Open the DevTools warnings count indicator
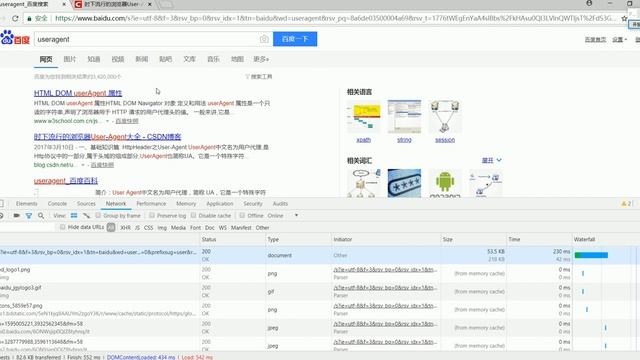 coord(626,204)
